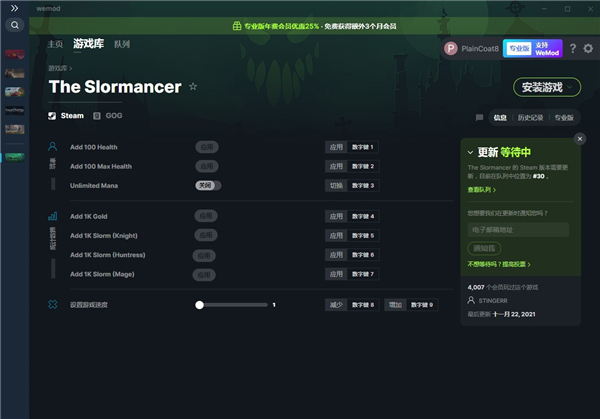Open search via magnifier icon
Image resolution: width=600 pixels, height=419 pixels.
[15, 25]
